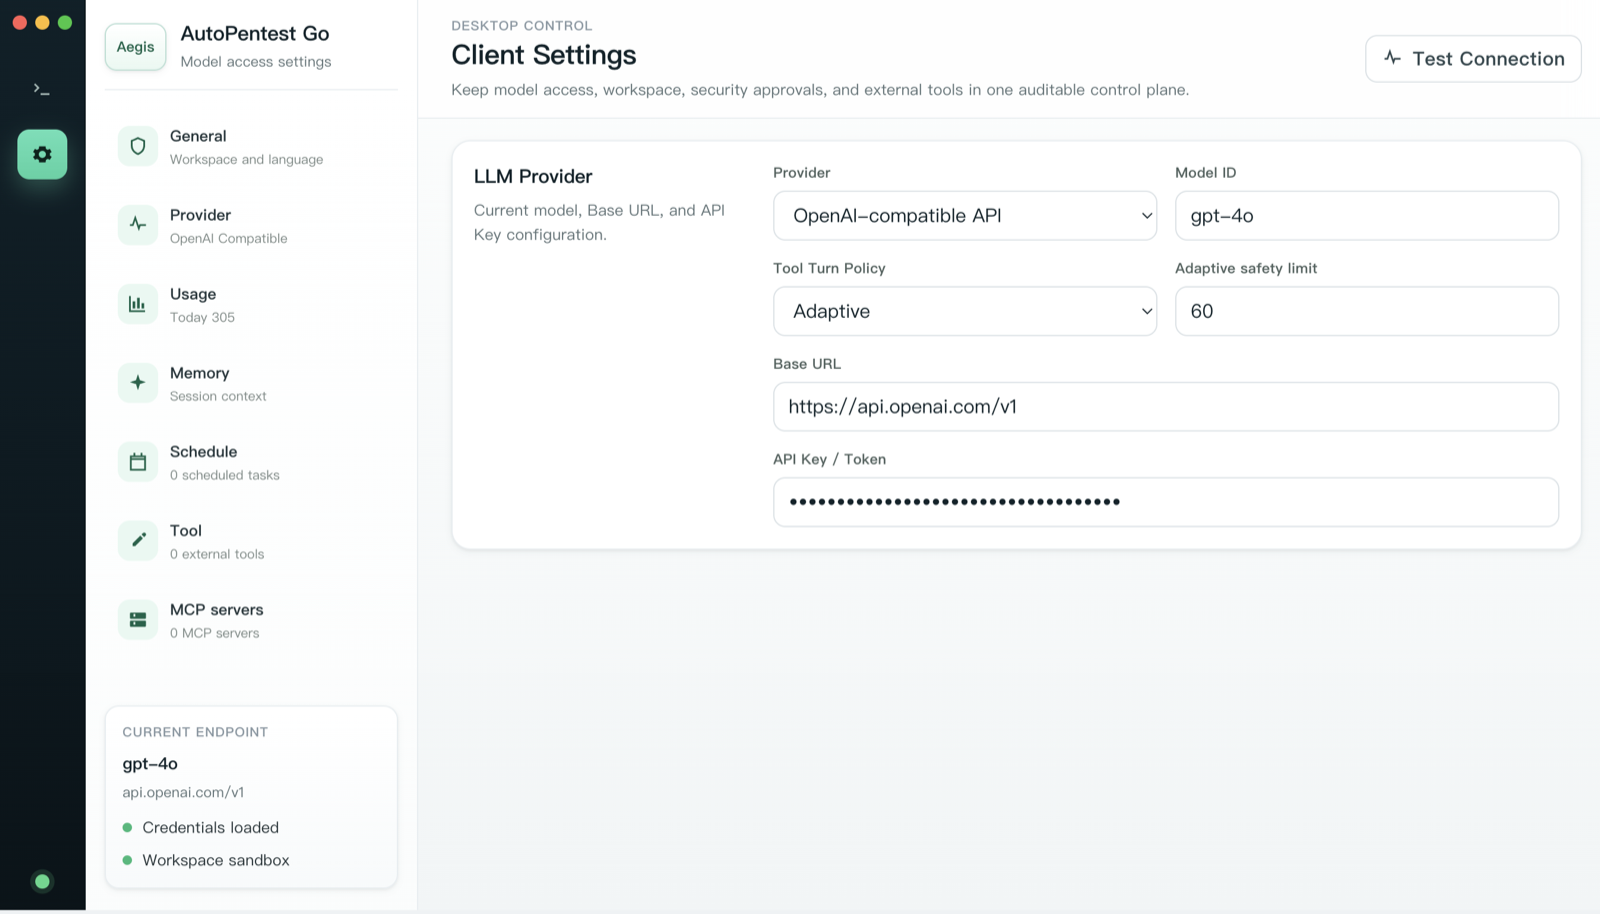Click the pulse icon next to Provider
Screen dimensions: 1600x914
pos(138,225)
